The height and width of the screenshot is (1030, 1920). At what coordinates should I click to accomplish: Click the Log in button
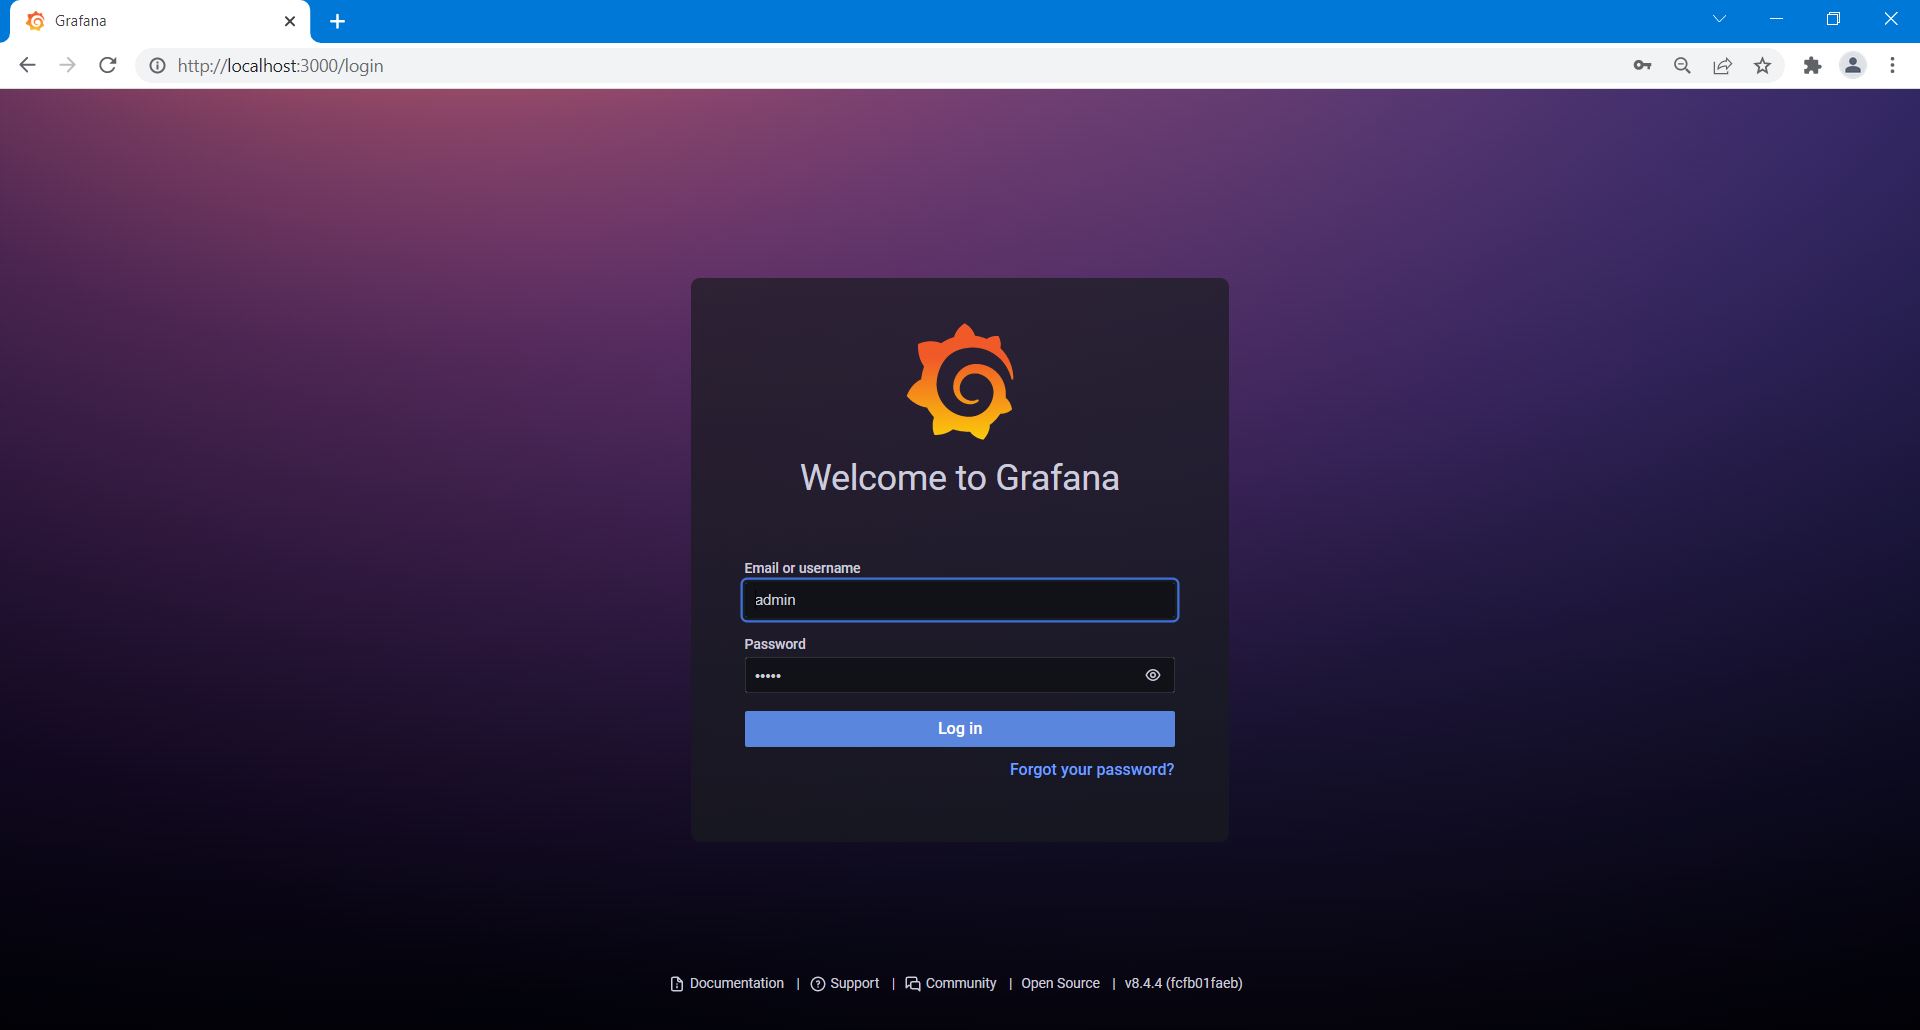[960, 729]
